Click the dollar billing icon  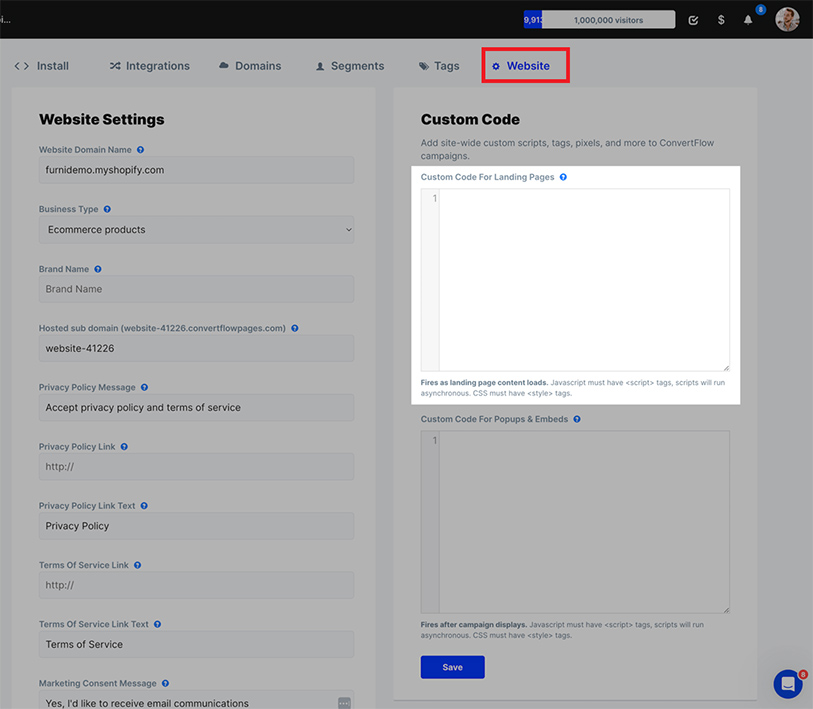click(x=721, y=19)
